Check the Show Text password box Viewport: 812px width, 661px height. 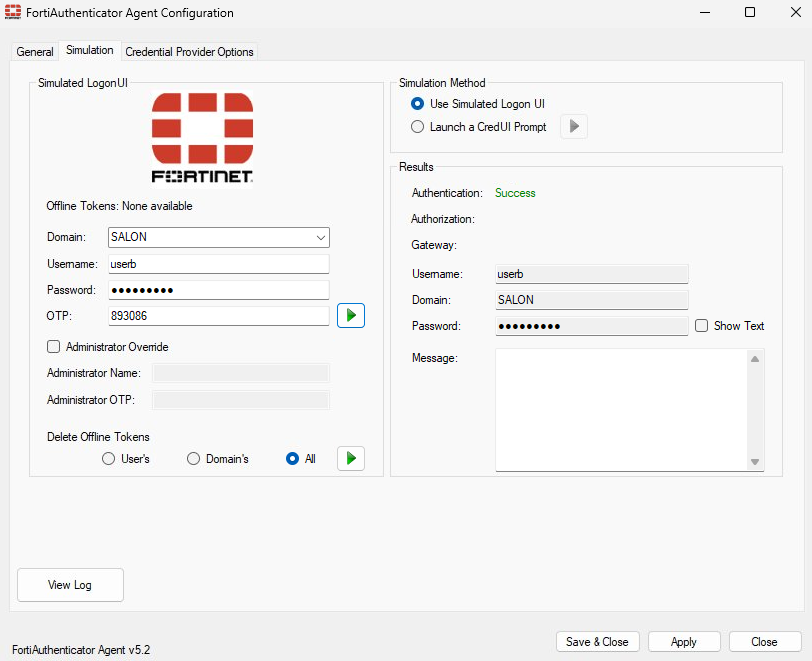(702, 326)
